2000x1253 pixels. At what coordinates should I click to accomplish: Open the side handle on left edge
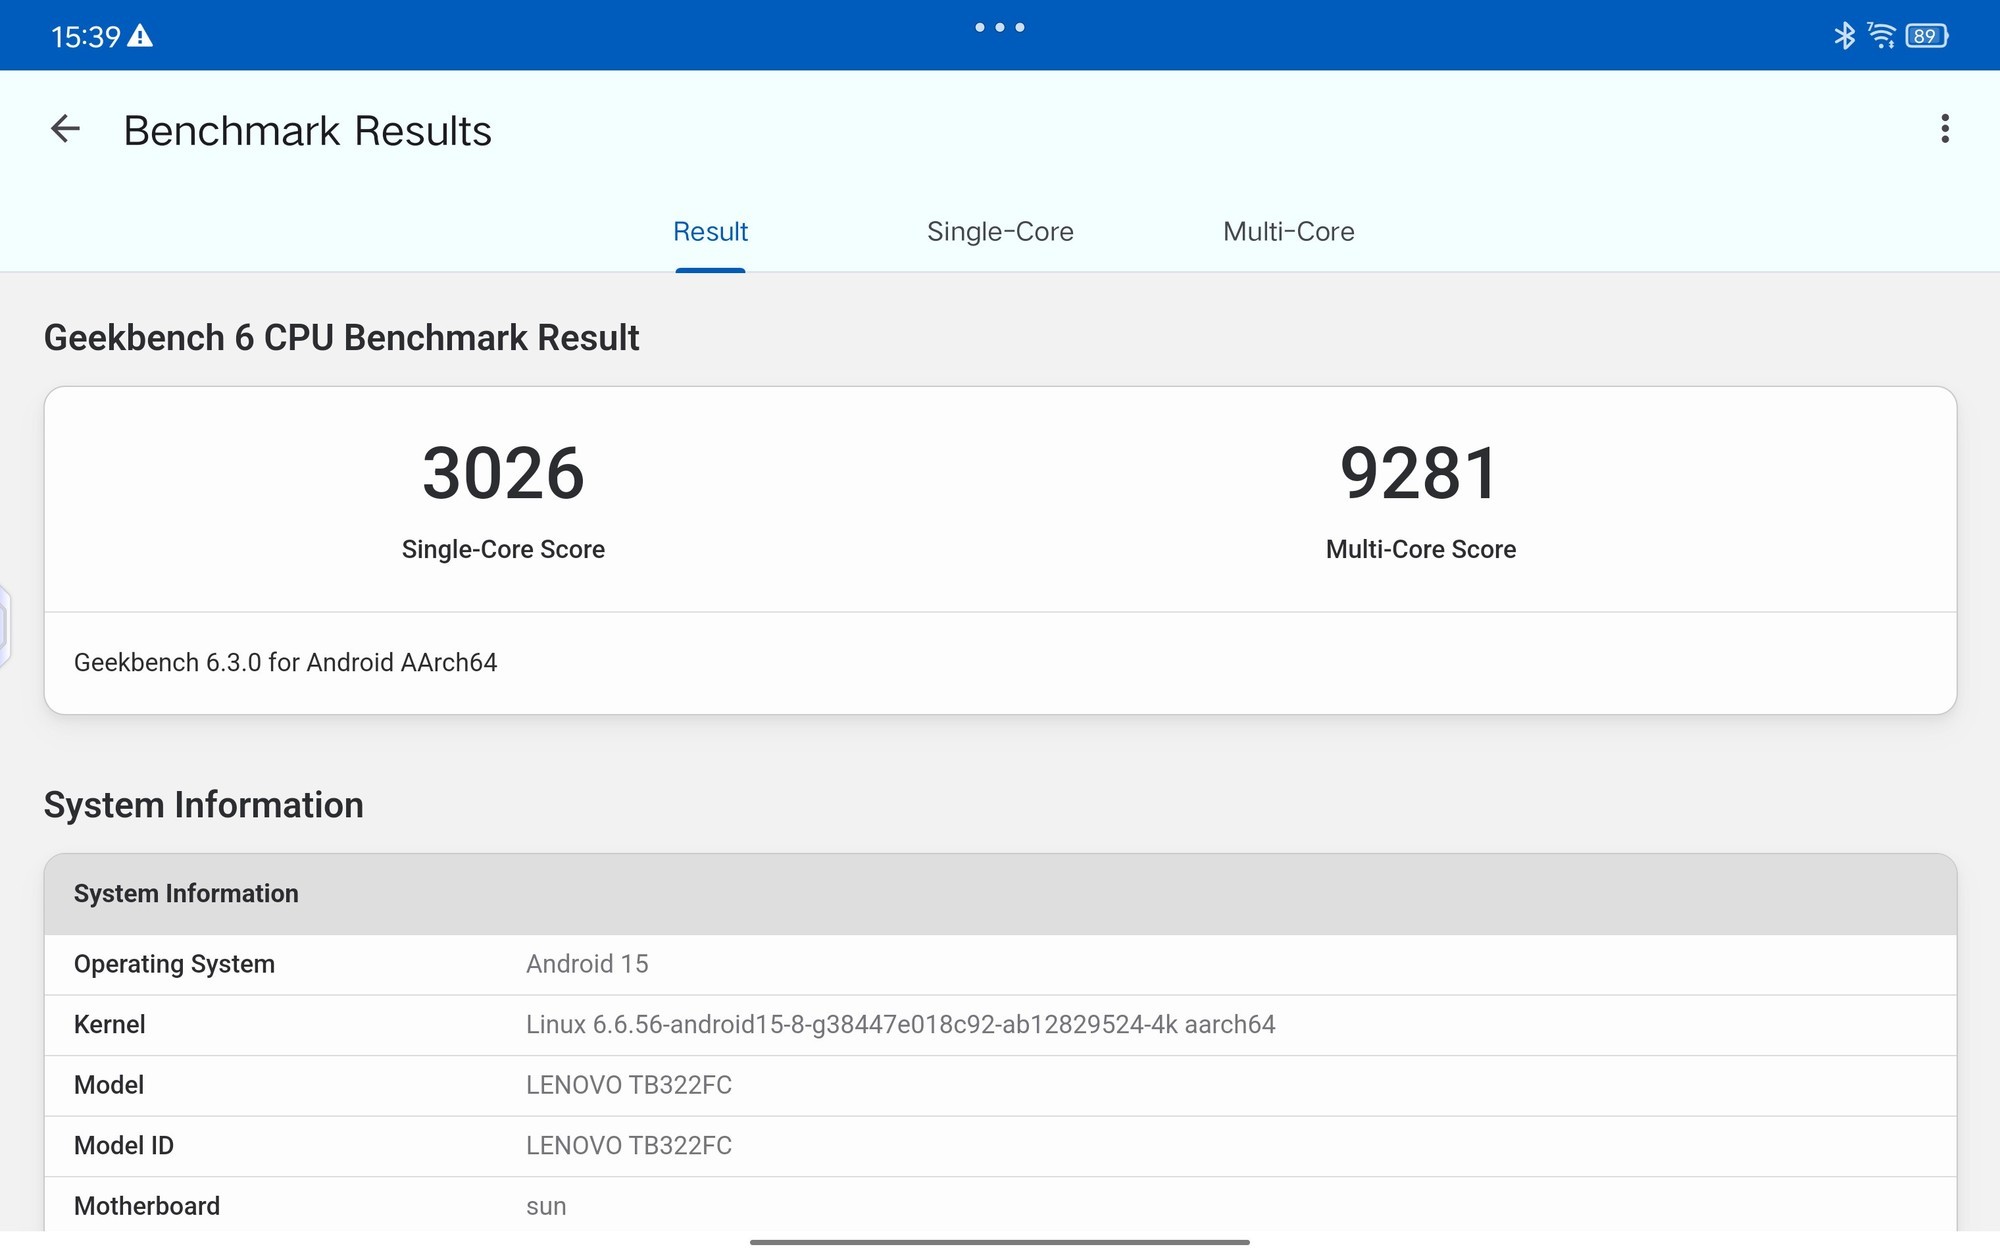5,627
